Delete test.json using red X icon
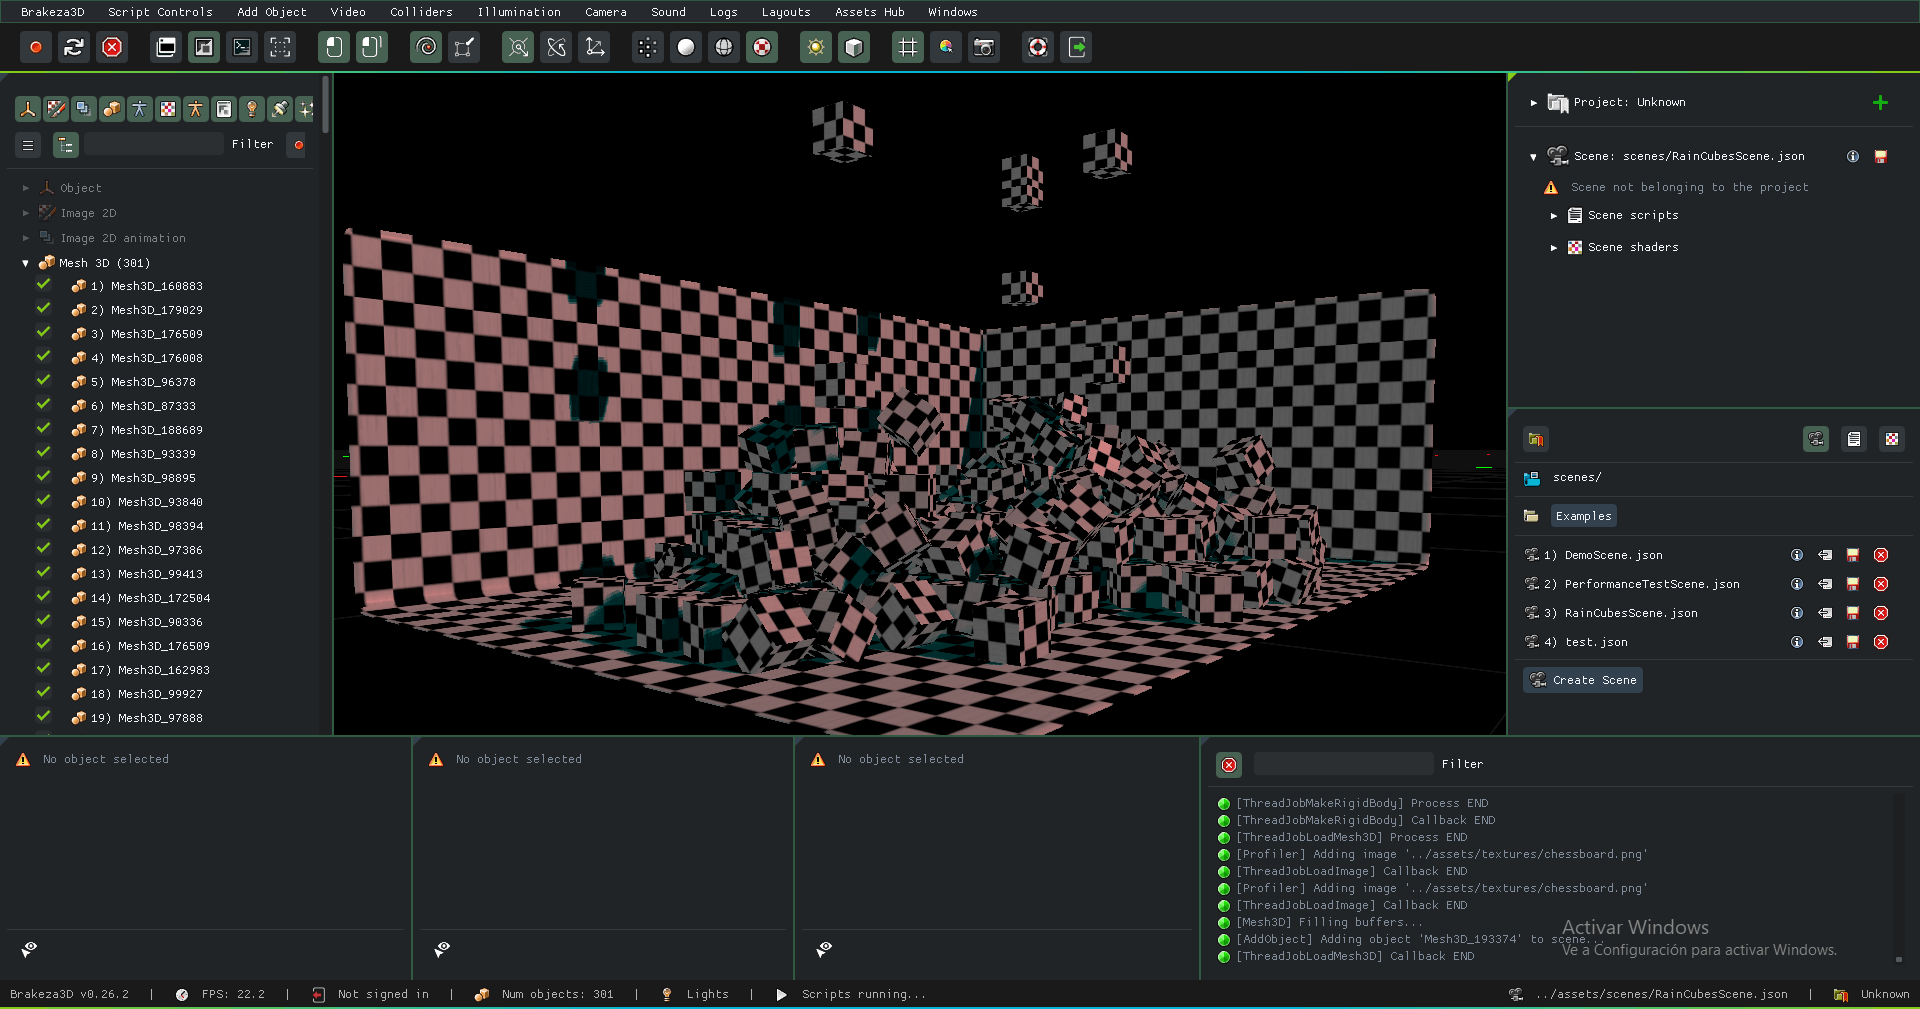Viewport: 1920px width, 1009px height. (1880, 642)
